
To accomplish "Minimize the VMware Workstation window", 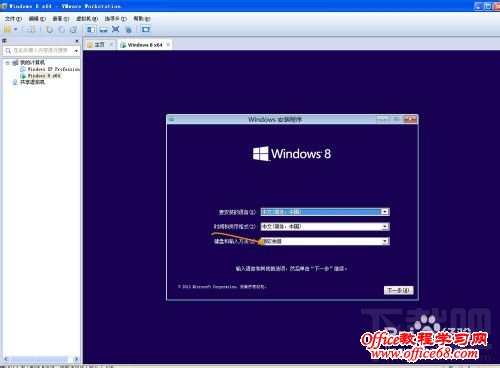I will 479,6.
